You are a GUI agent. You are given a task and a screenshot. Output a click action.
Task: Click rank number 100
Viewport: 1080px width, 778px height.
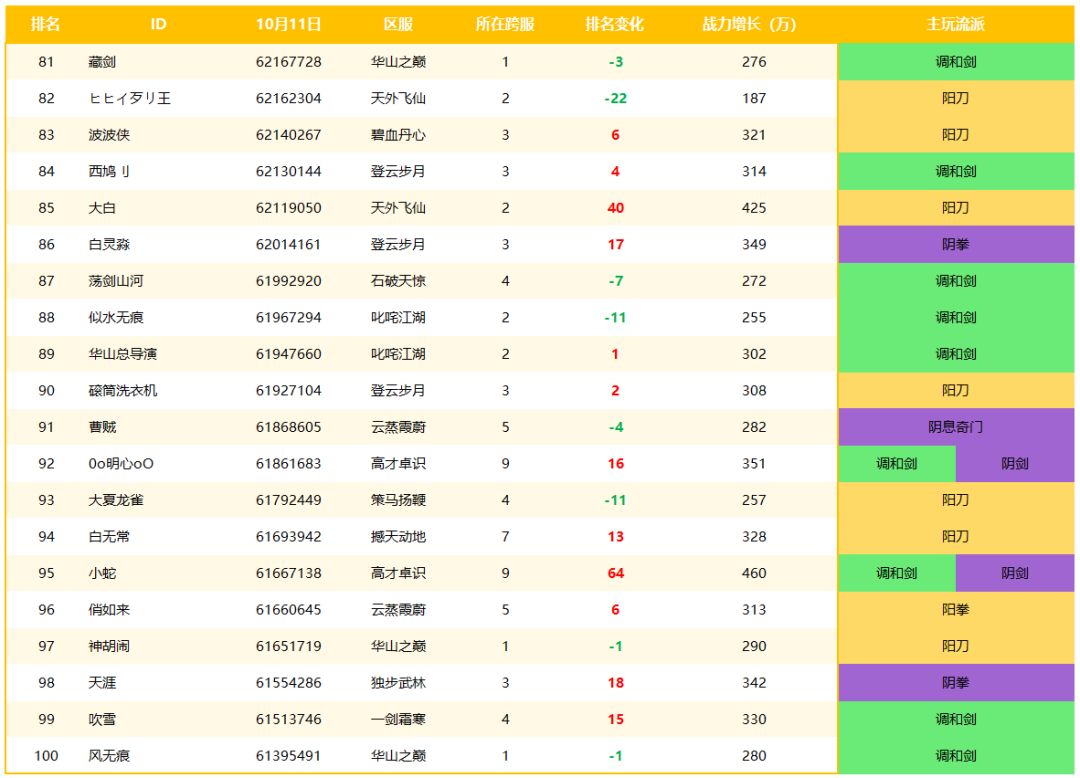click(x=46, y=755)
